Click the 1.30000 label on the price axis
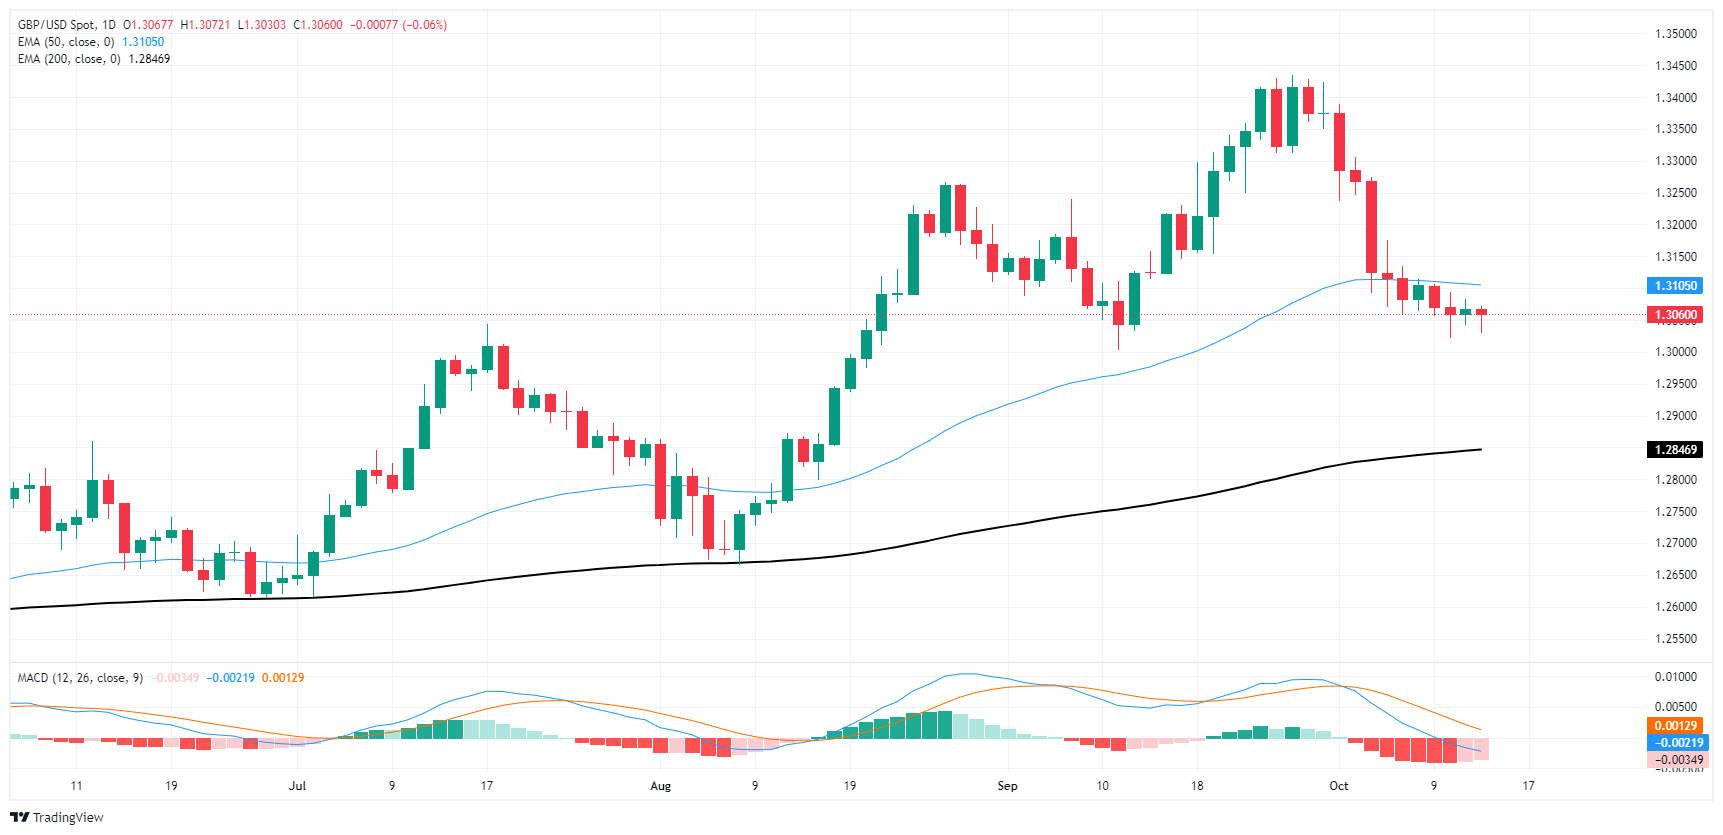This screenshot has width=1723, height=835. point(1675,352)
